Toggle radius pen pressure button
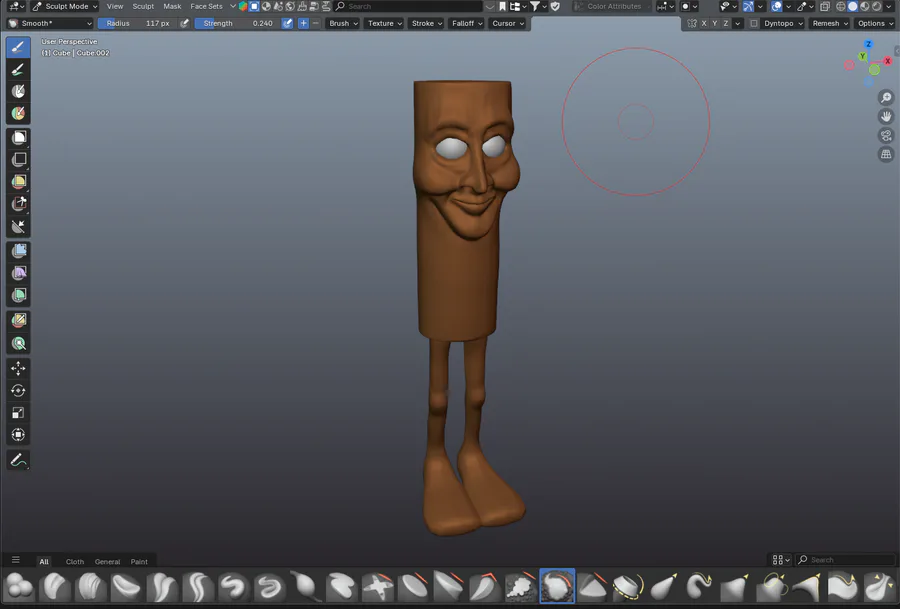Viewport: 900px width, 609px height. point(184,24)
